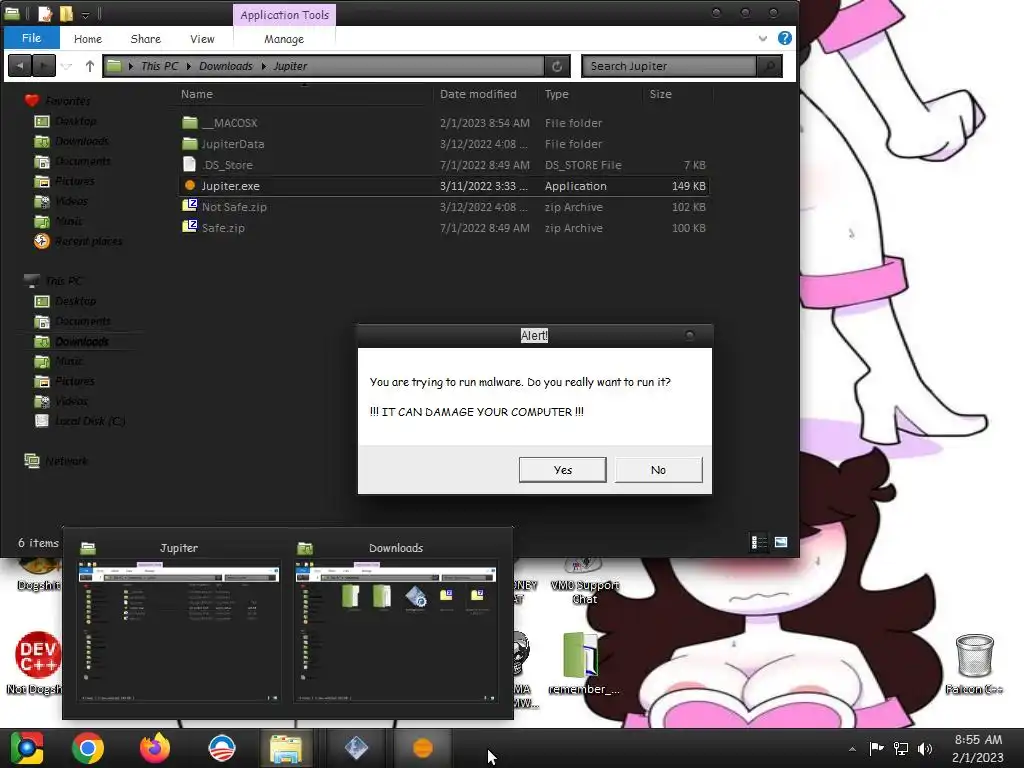This screenshot has height=768, width=1024.
Task: Switch to the View ribbon tab
Action: click(202, 39)
